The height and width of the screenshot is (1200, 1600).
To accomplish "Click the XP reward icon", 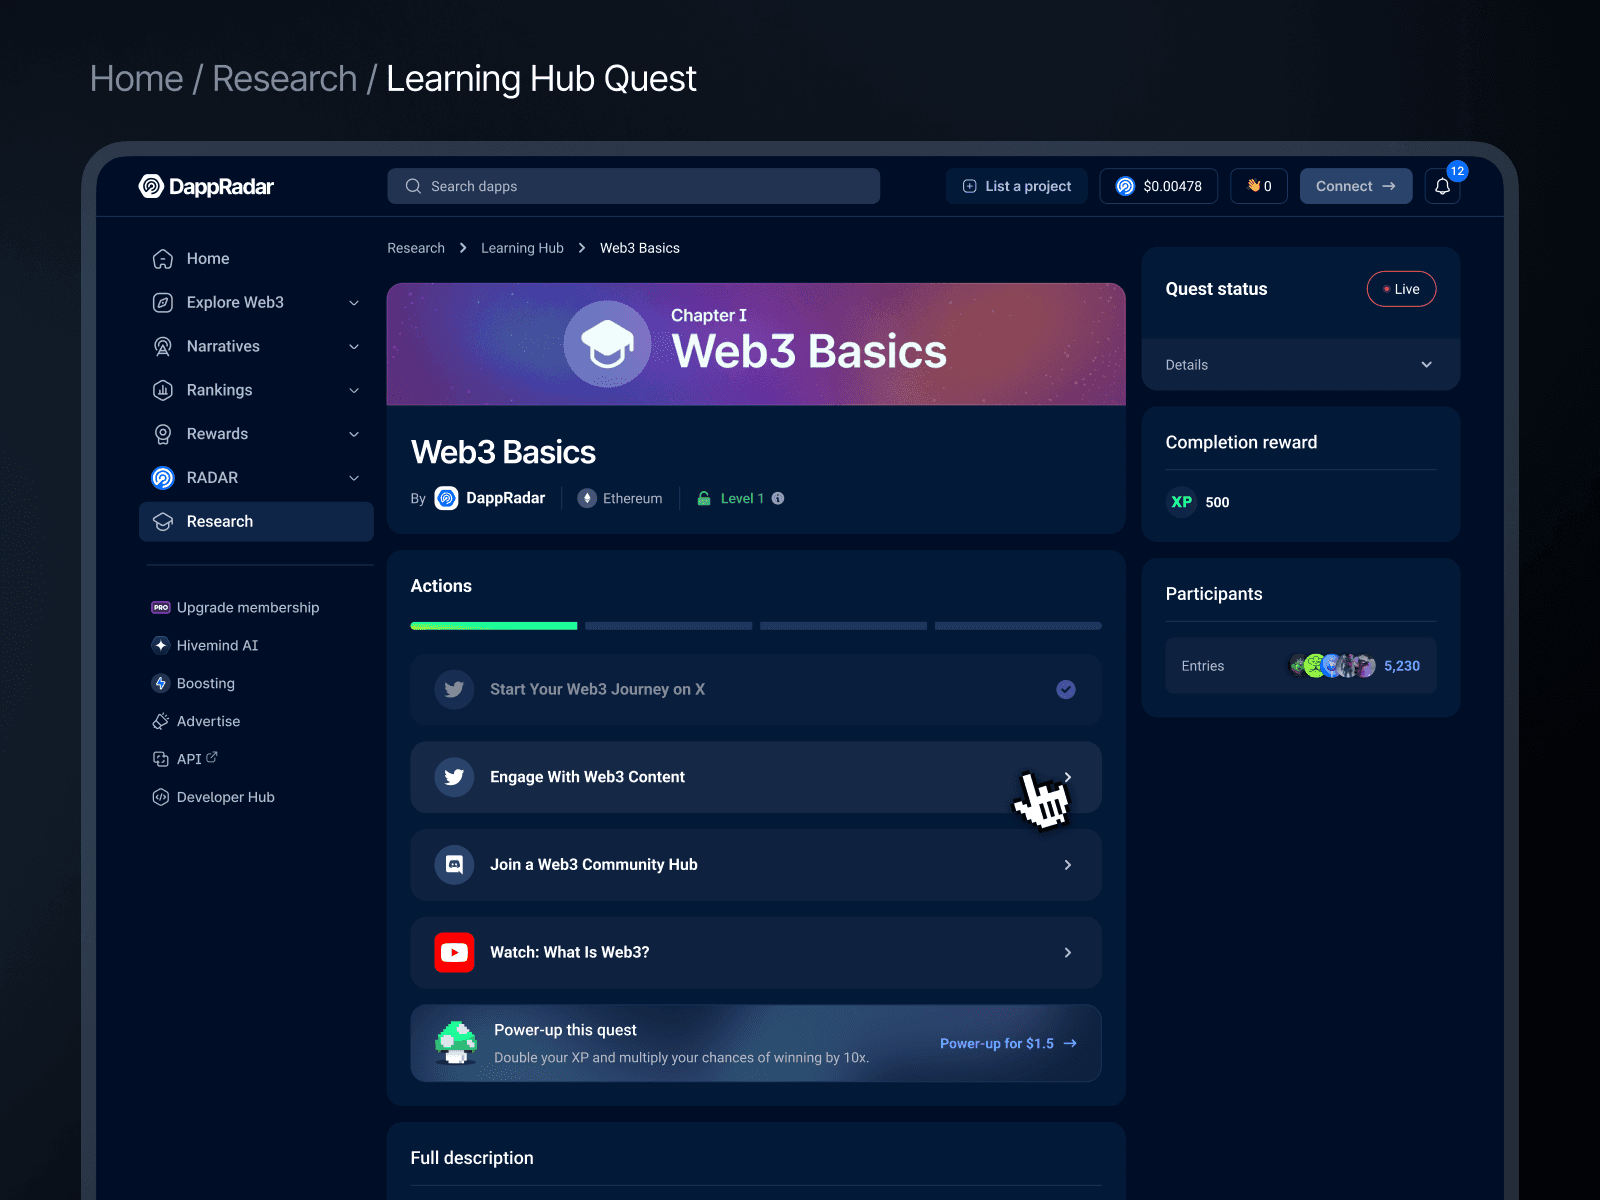I will tap(1182, 502).
